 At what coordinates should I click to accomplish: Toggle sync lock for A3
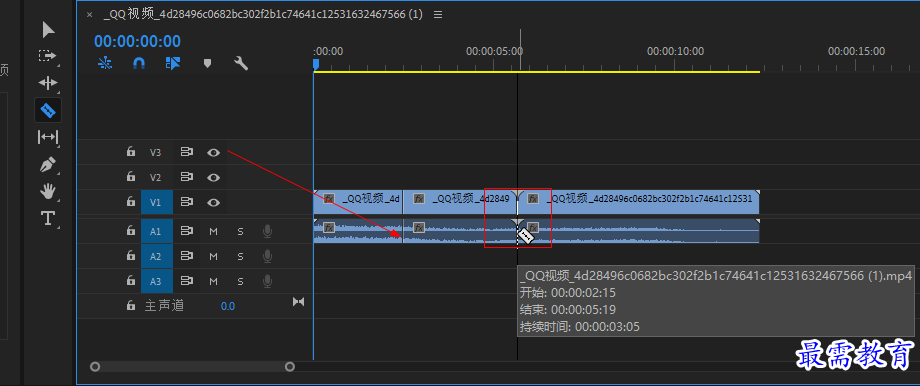coord(187,281)
